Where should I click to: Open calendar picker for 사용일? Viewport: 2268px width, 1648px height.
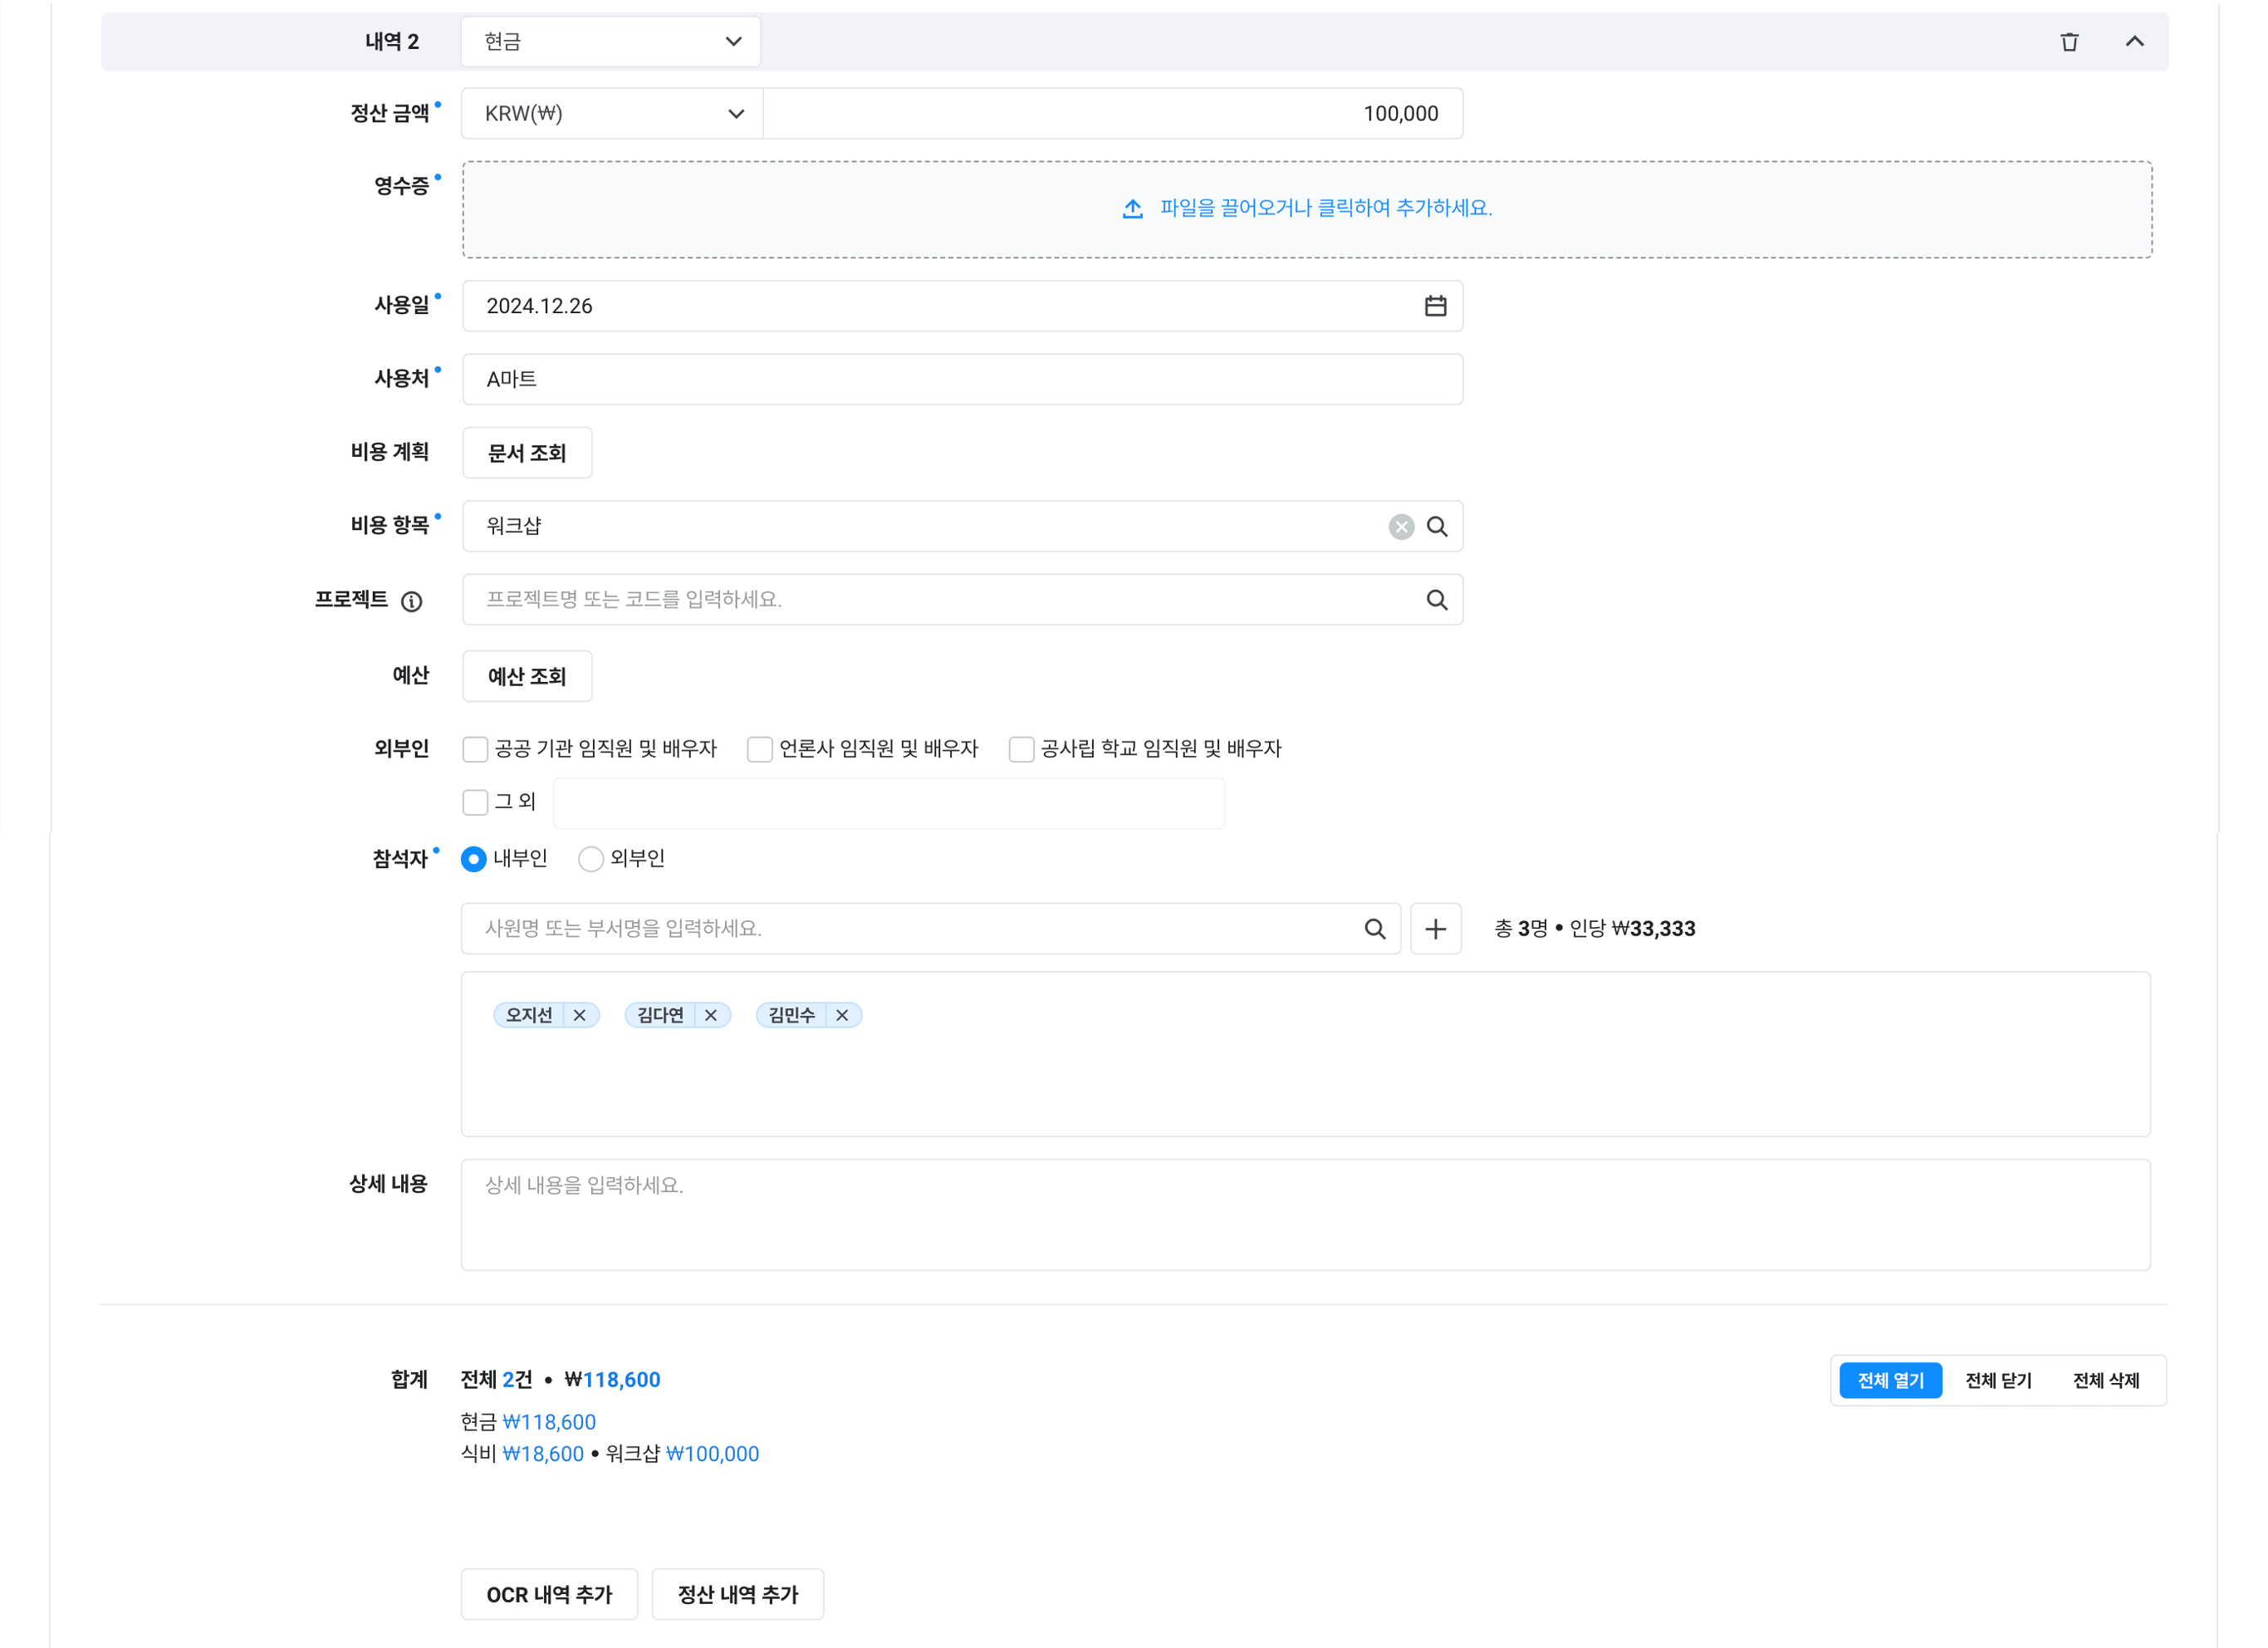1435,306
